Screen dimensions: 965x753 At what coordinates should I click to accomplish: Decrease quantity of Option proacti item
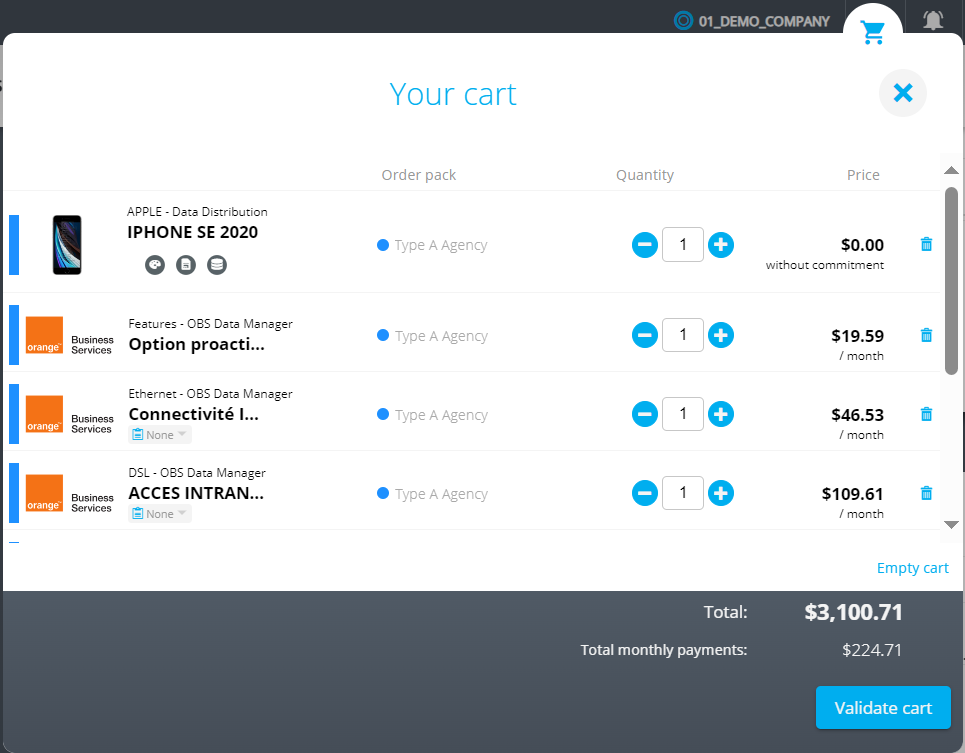coord(645,335)
